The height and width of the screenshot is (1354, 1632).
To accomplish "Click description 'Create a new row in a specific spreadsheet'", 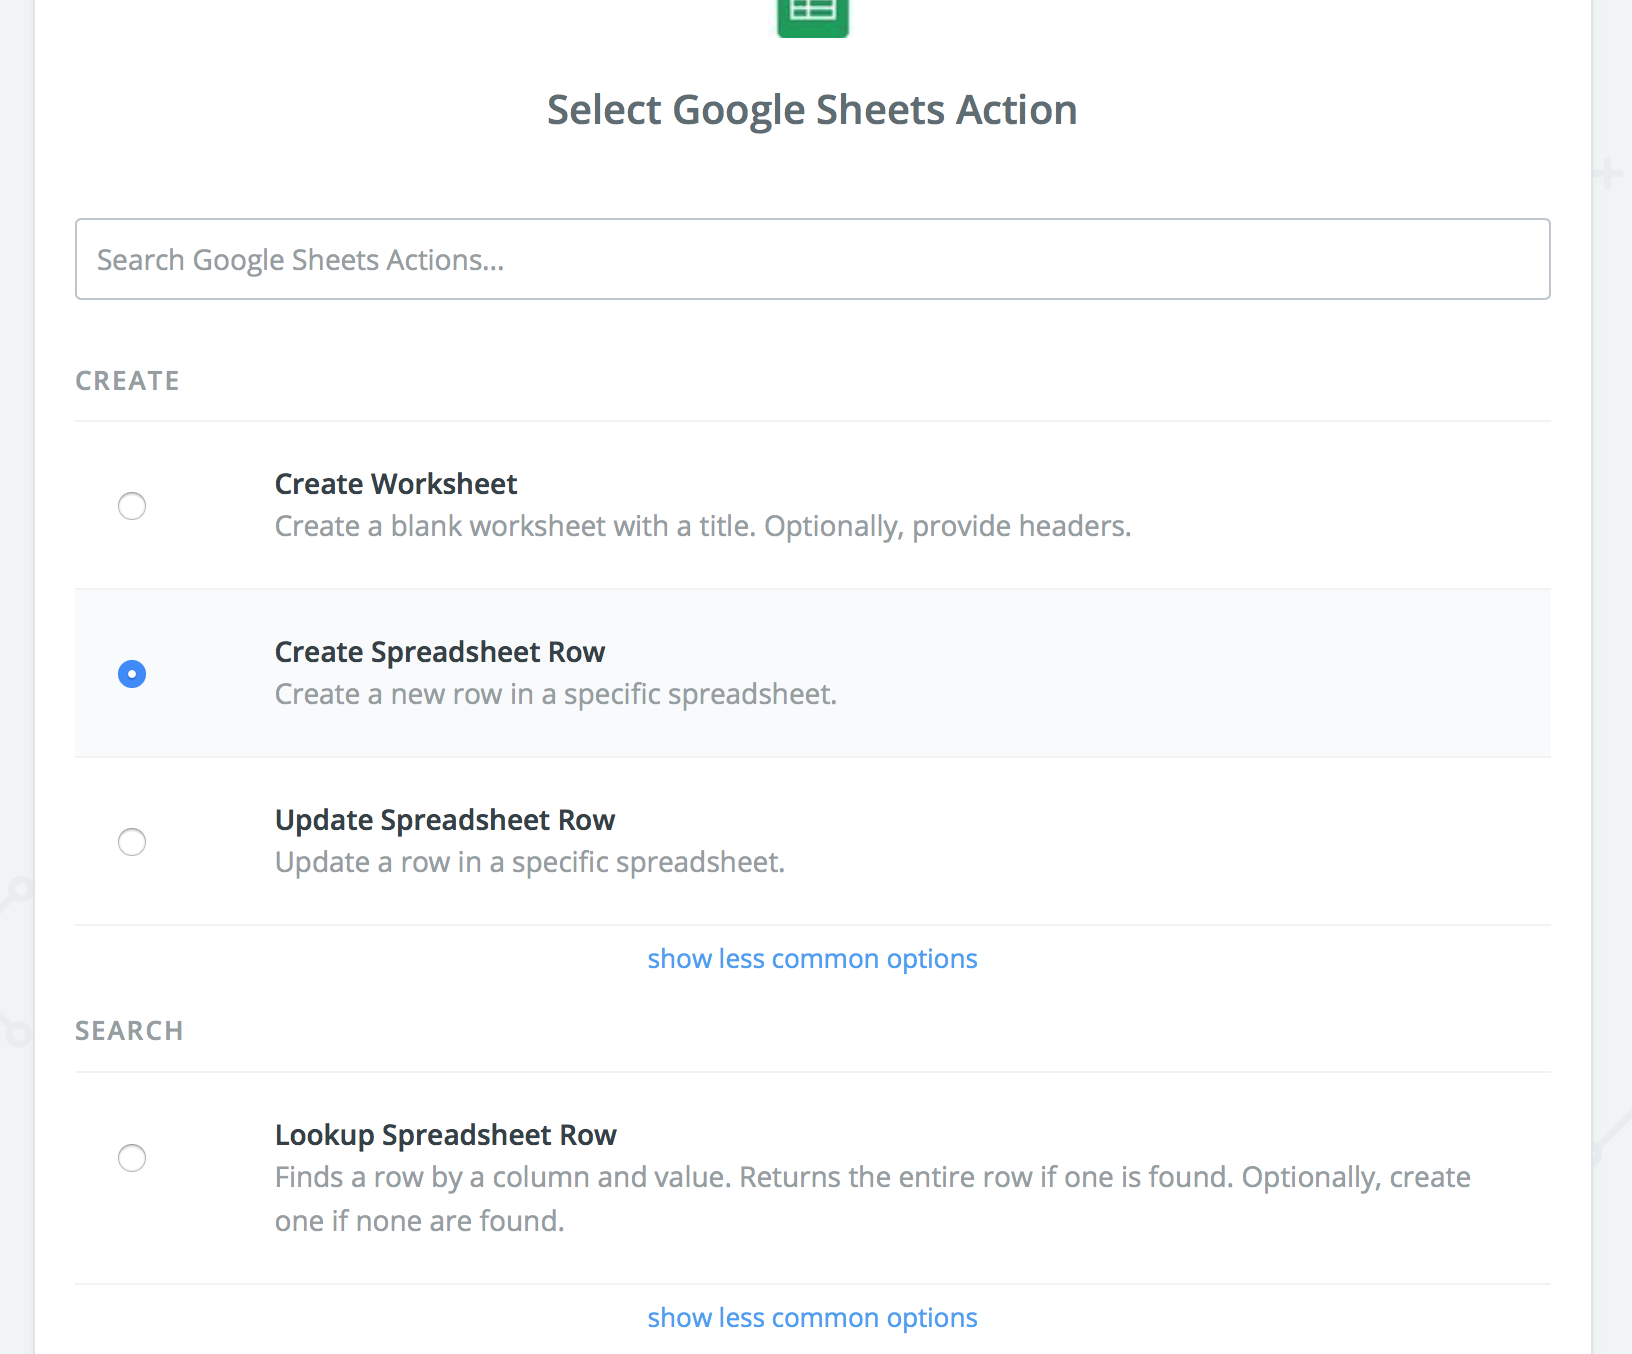I will click(x=555, y=694).
